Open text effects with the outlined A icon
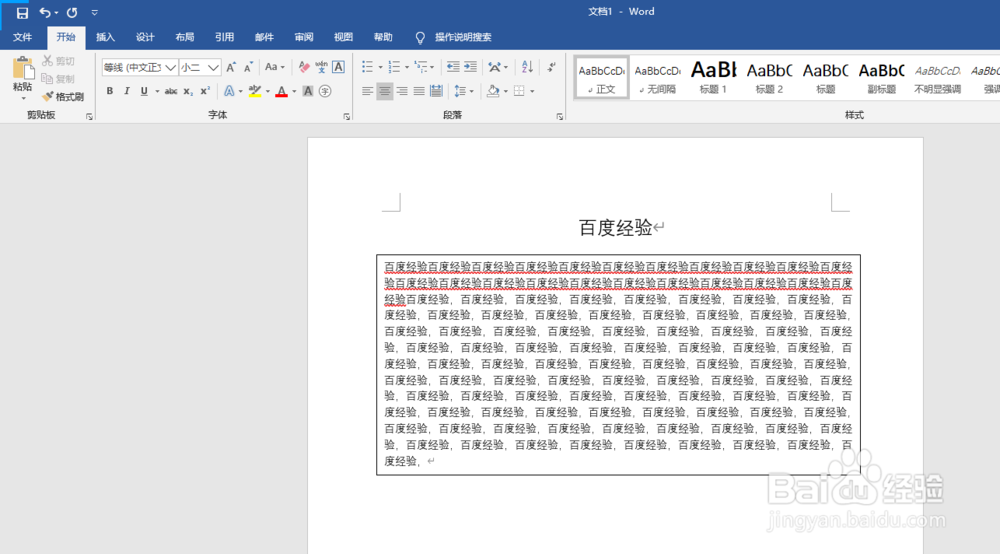The height and width of the screenshot is (554, 1000). (x=229, y=91)
